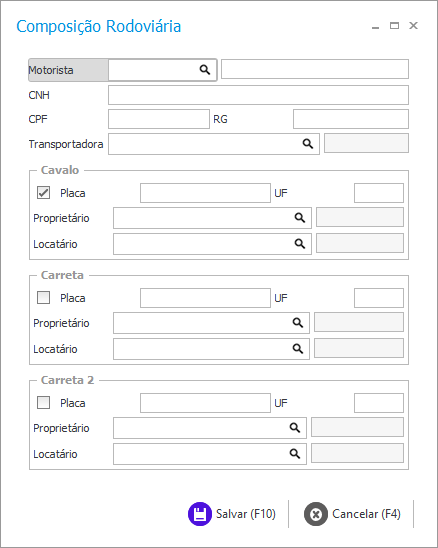Enable the Carreta 2 Placa checkbox
The image size is (438, 548).
[x=43, y=403]
